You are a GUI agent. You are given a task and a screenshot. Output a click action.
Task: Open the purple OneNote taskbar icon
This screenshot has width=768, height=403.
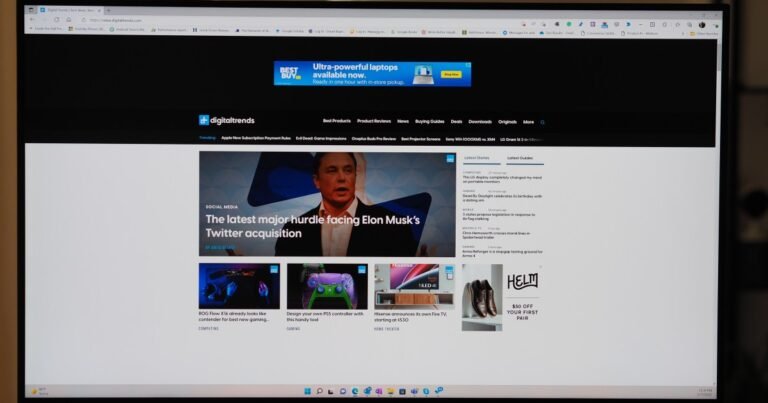(x=379, y=391)
